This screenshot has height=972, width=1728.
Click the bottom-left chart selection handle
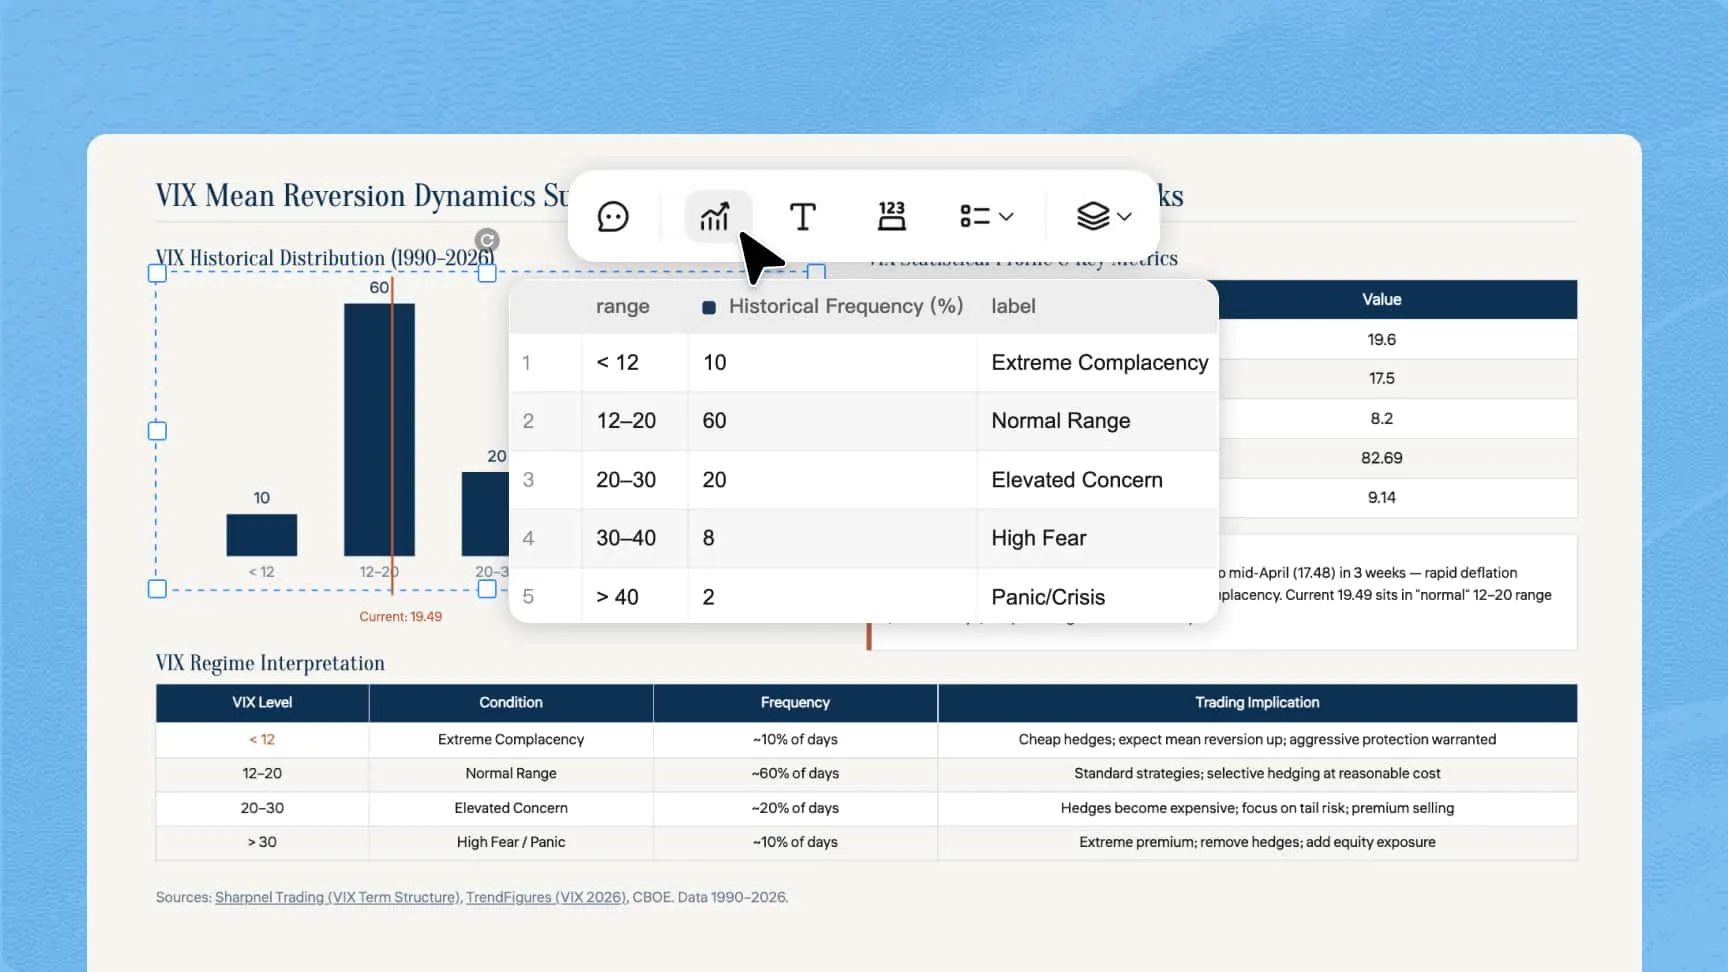pos(157,589)
